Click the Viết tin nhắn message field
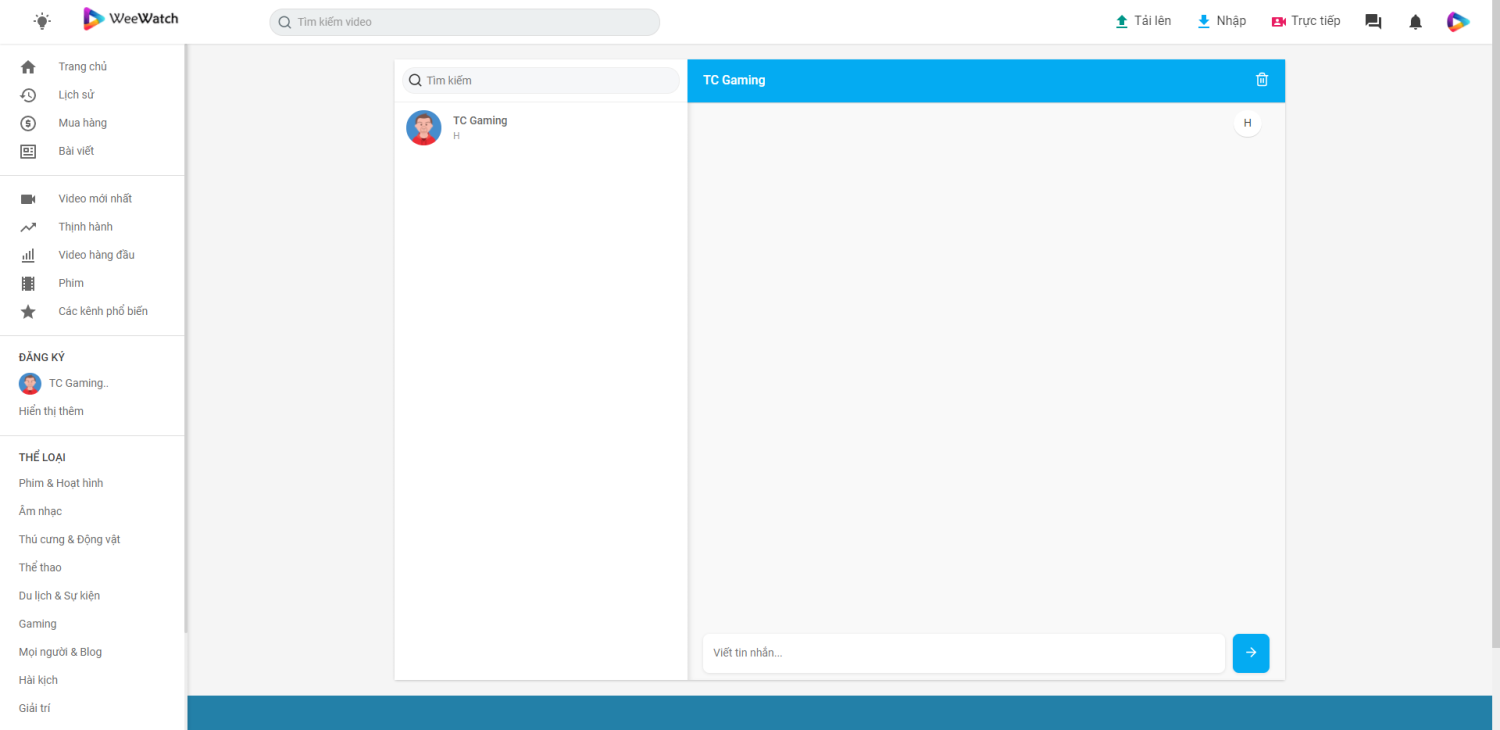The image size is (1500, 730). pyautogui.click(x=963, y=653)
